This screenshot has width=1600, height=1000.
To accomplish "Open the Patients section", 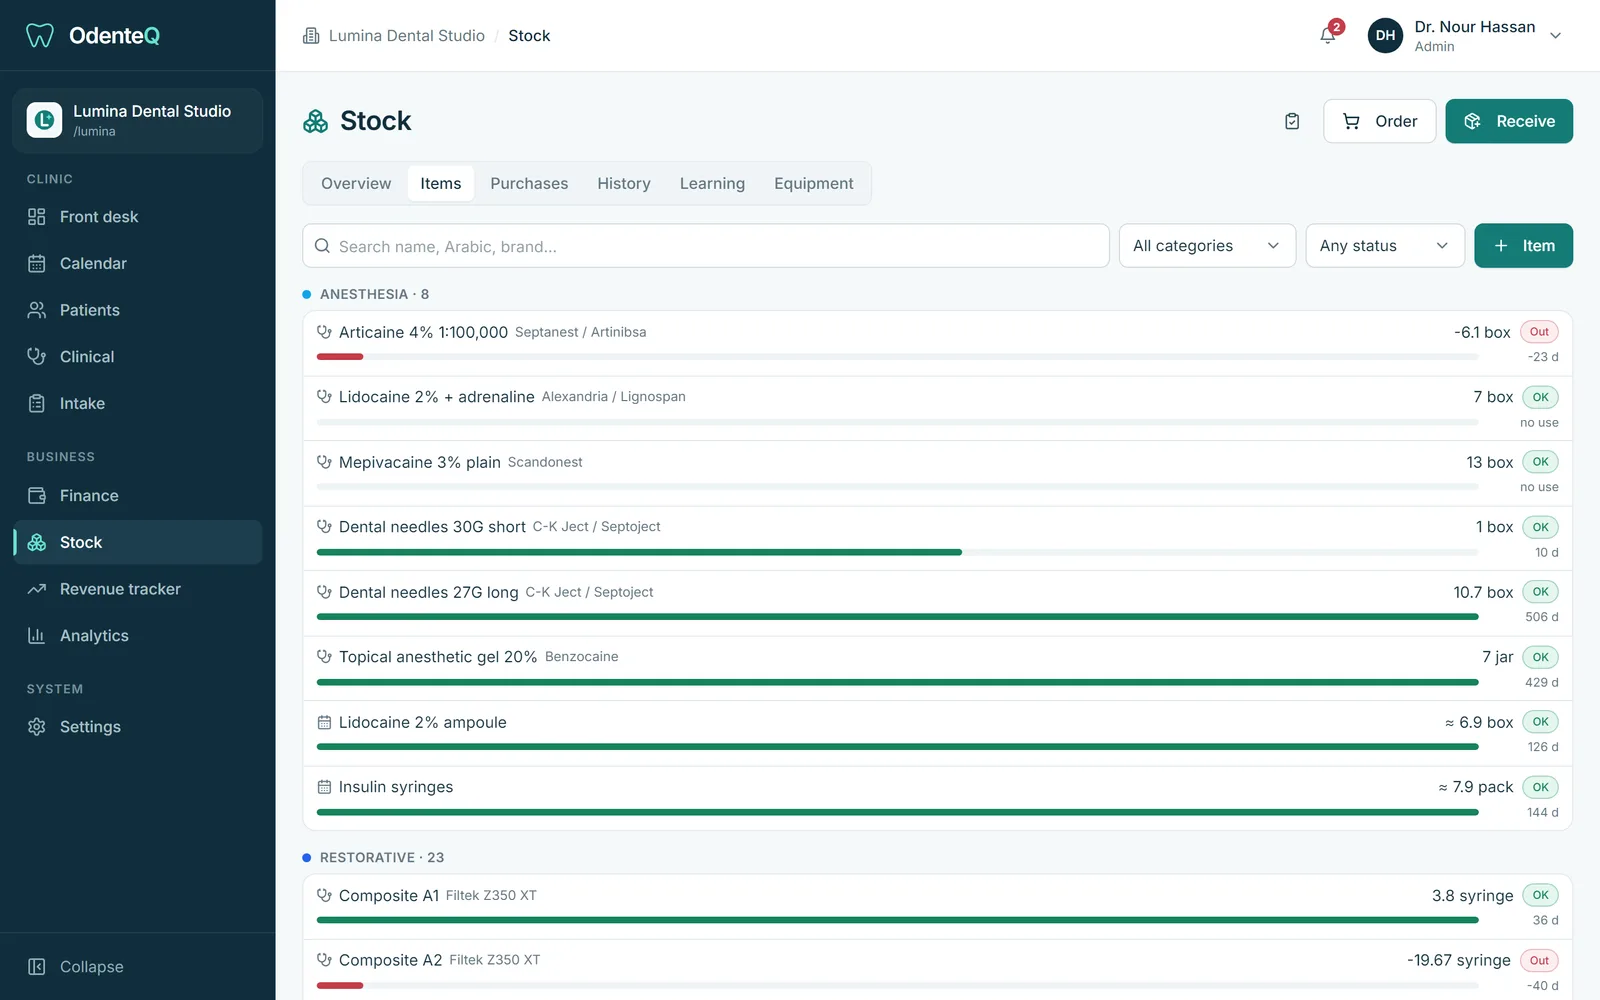I will (138, 310).
